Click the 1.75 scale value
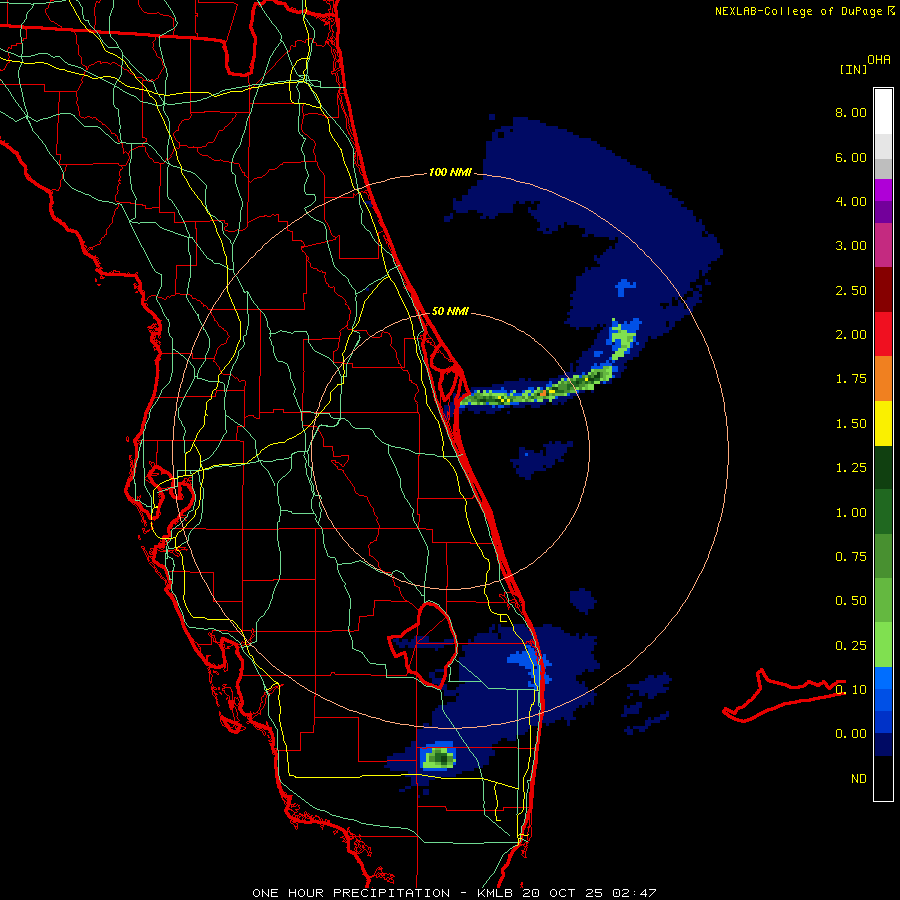This screenshot has width=900, height=900. click(851, 379)
